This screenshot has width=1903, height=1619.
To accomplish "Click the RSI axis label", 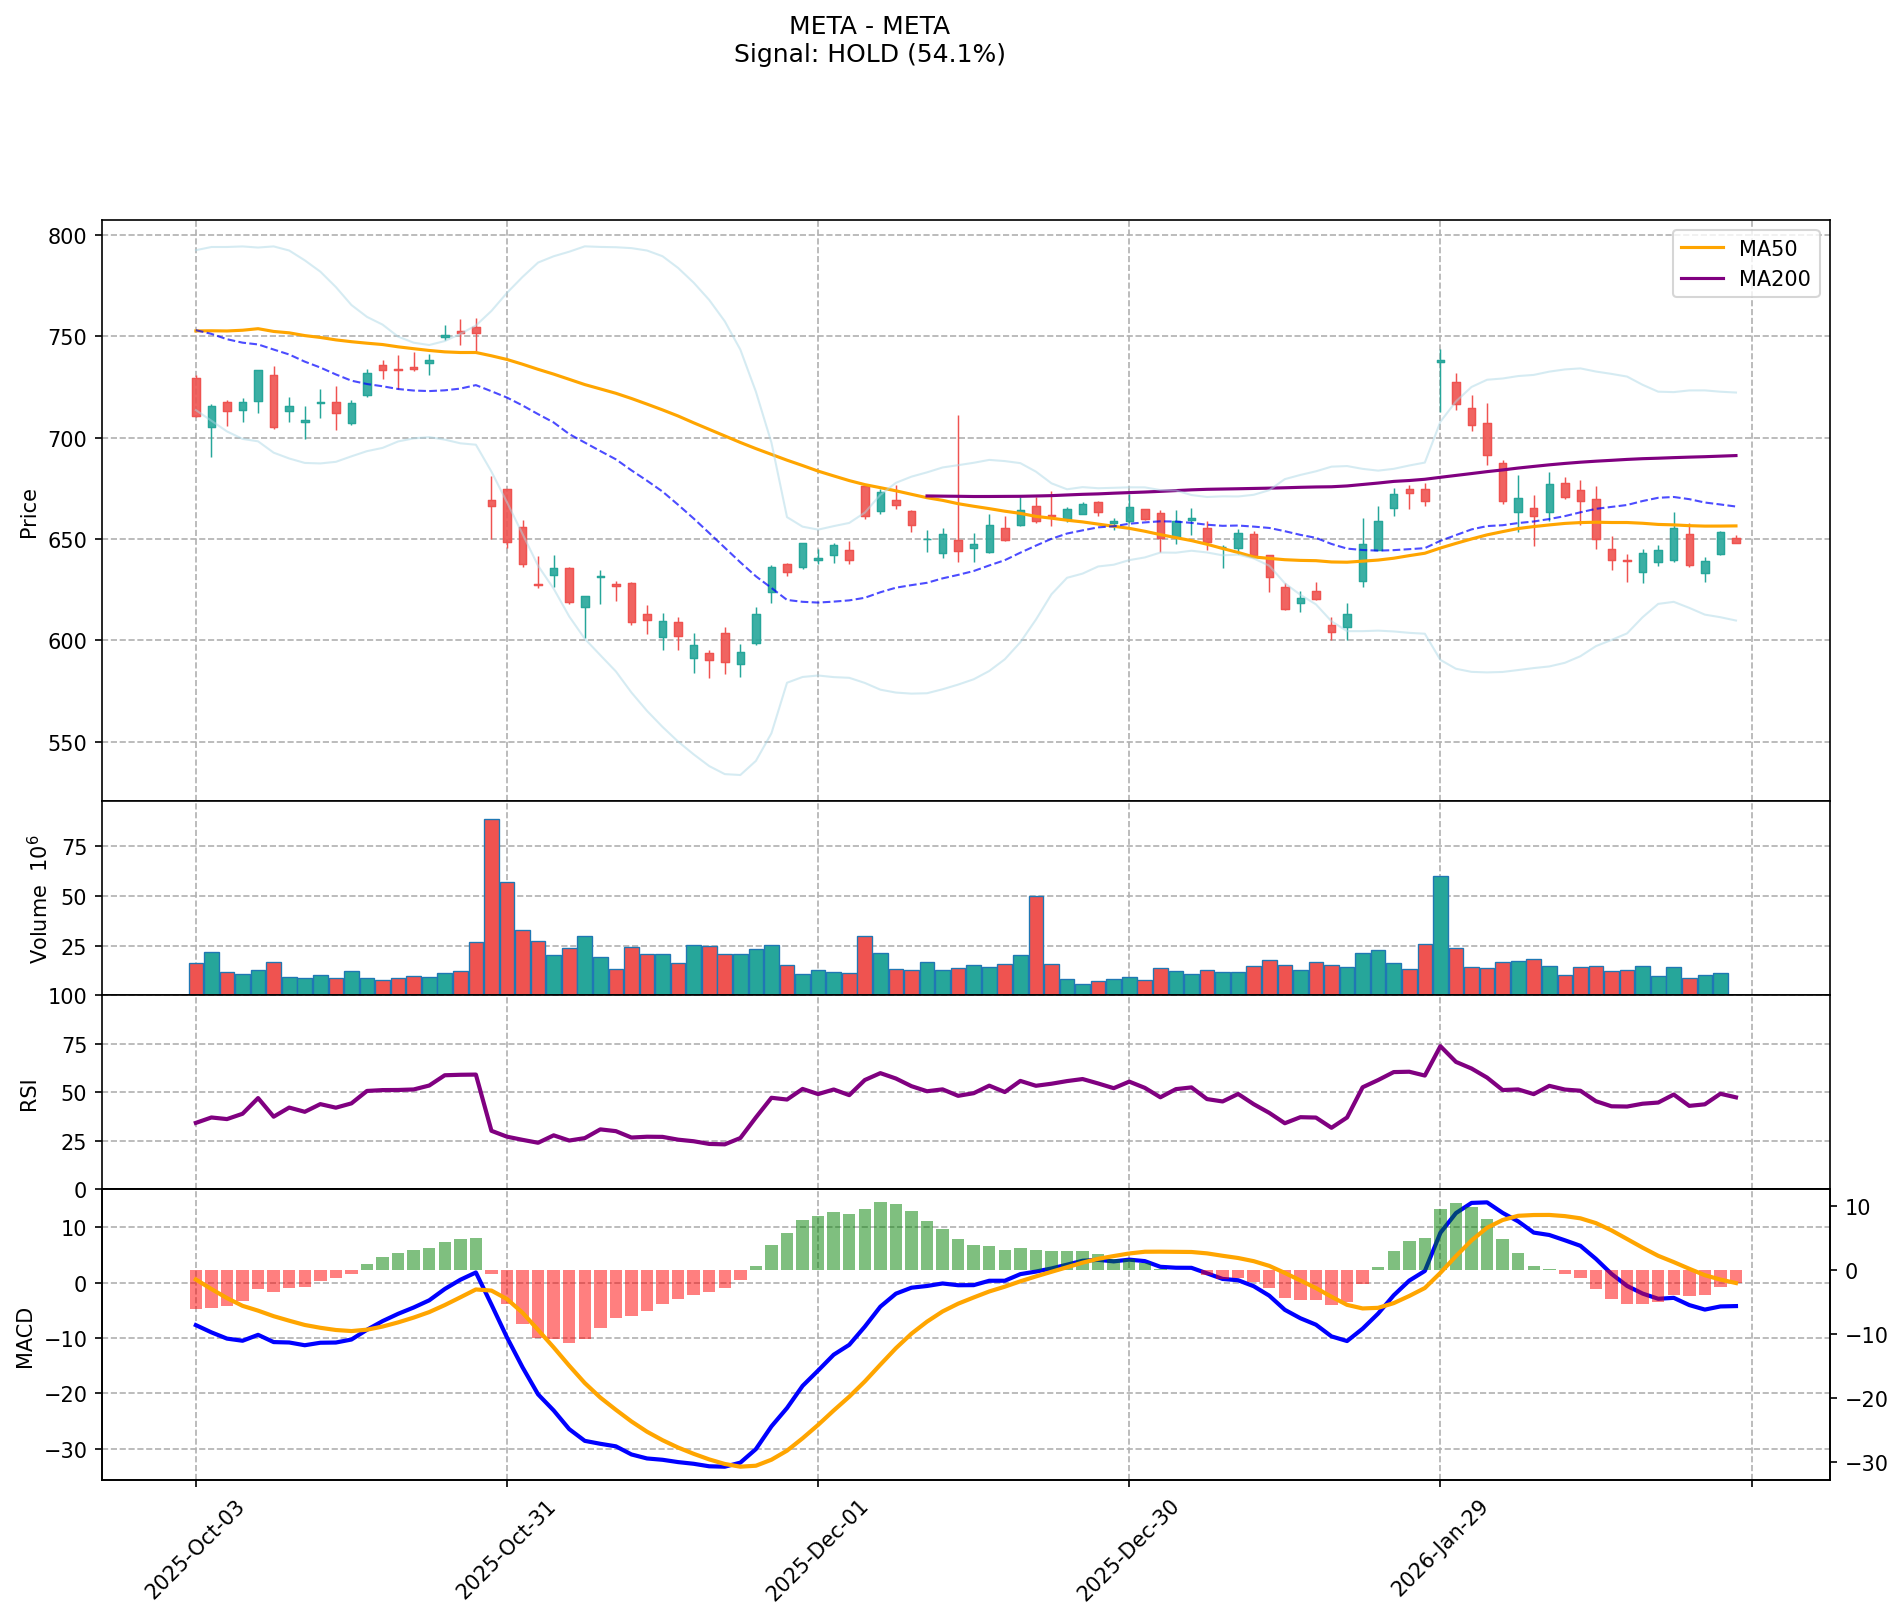I will (29, 1094).
